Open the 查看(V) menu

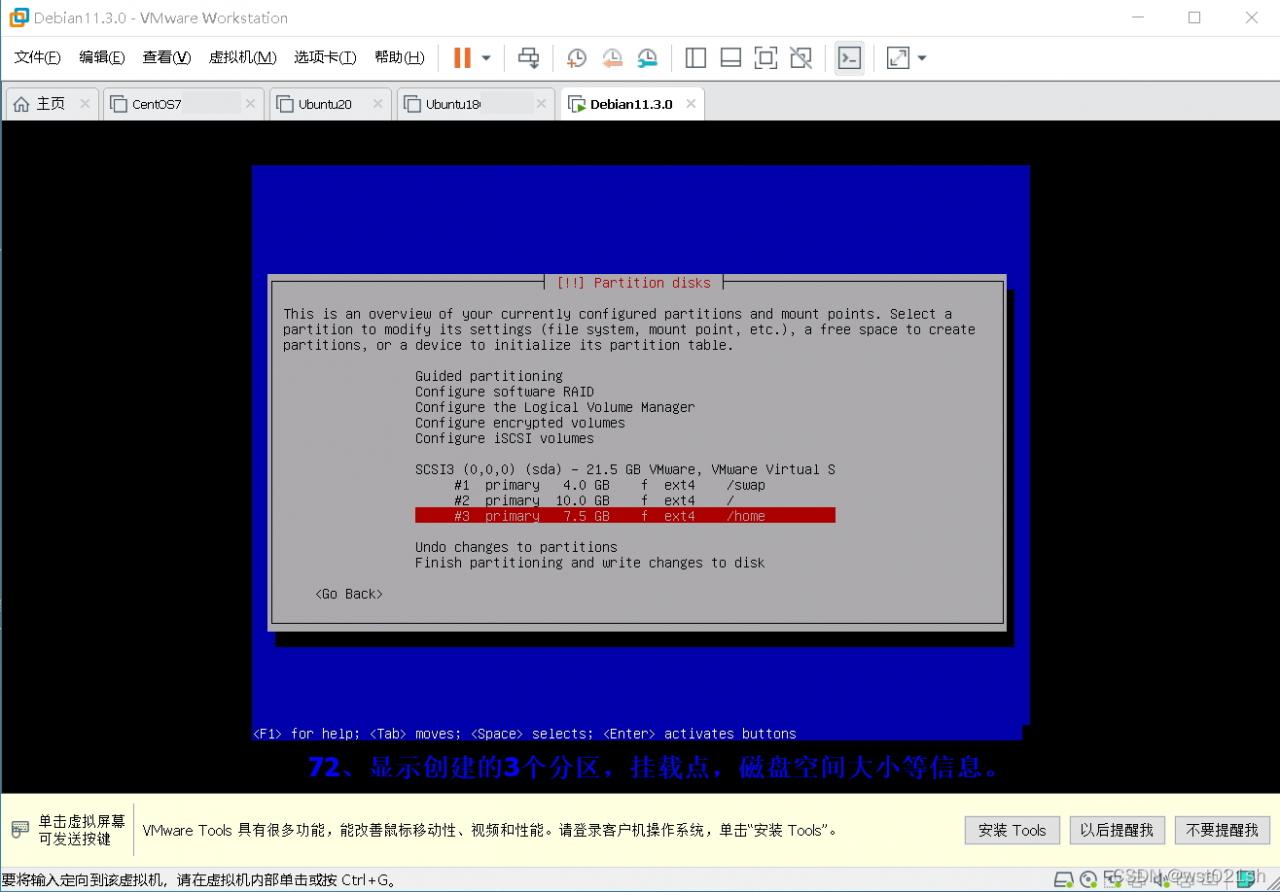point(166,58)
